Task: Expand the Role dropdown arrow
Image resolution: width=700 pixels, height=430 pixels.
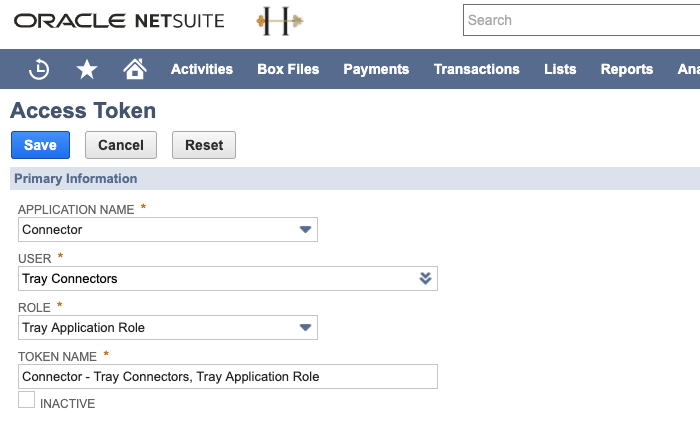Action: 305,328
